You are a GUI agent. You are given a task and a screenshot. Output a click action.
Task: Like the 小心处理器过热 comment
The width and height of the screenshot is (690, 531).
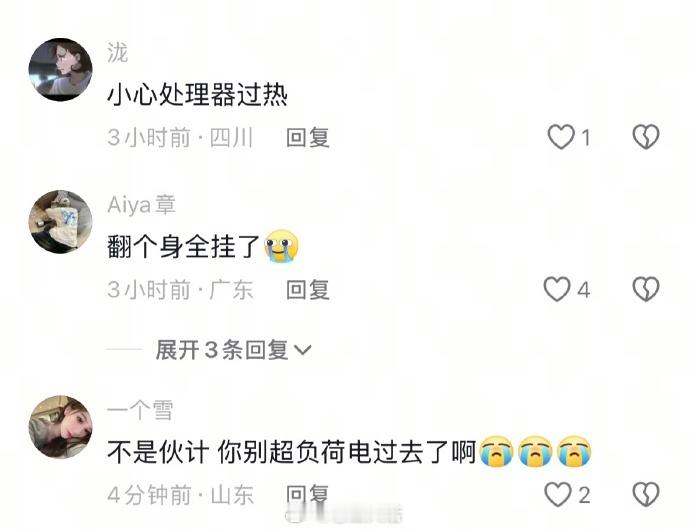[561, 137]
